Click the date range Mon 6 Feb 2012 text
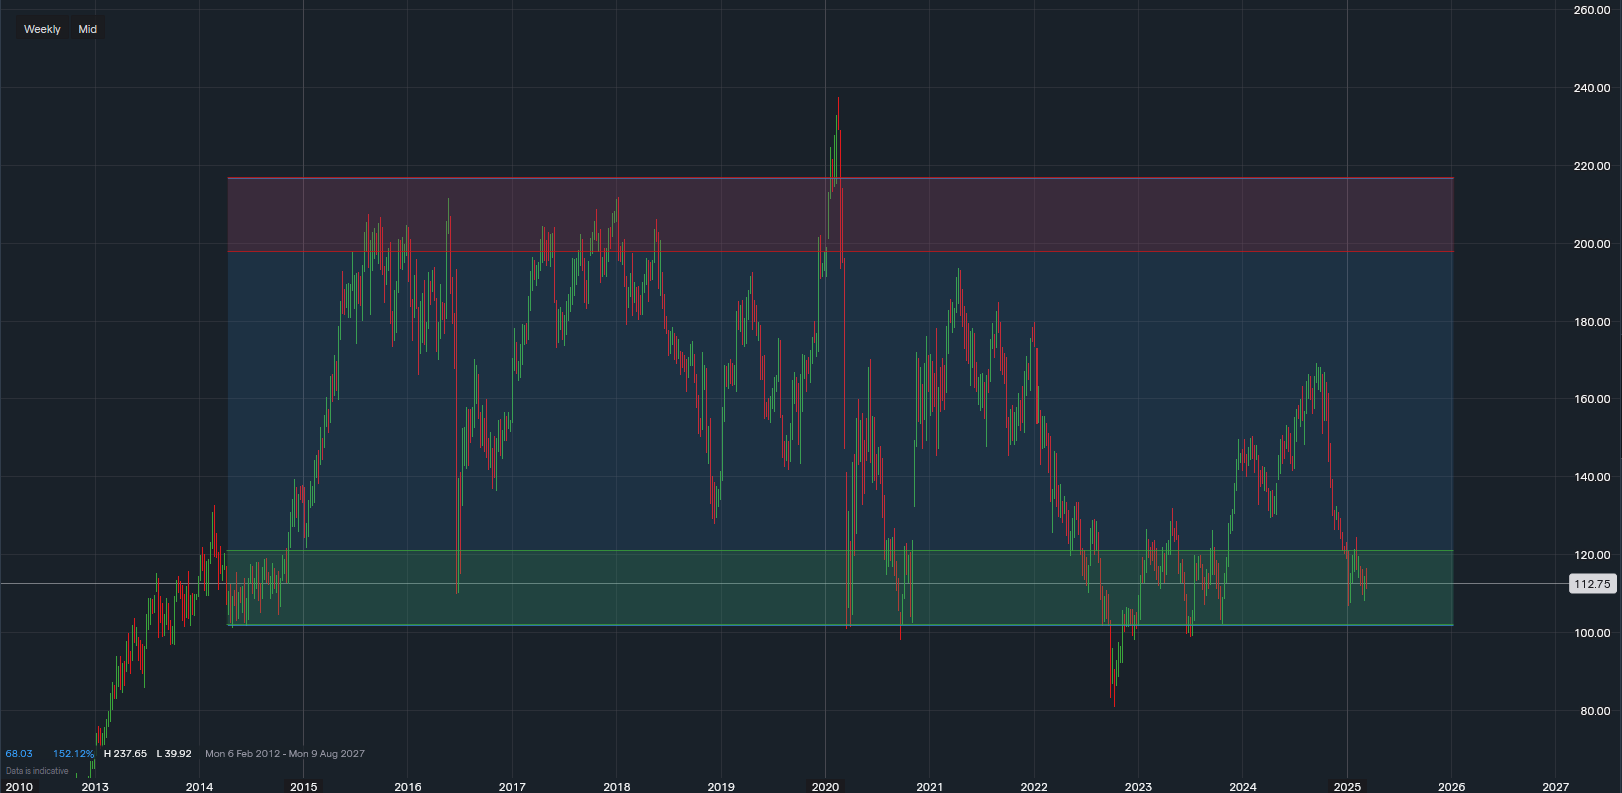The height and width of the screenshot is (793, 1622). [244, 754]
